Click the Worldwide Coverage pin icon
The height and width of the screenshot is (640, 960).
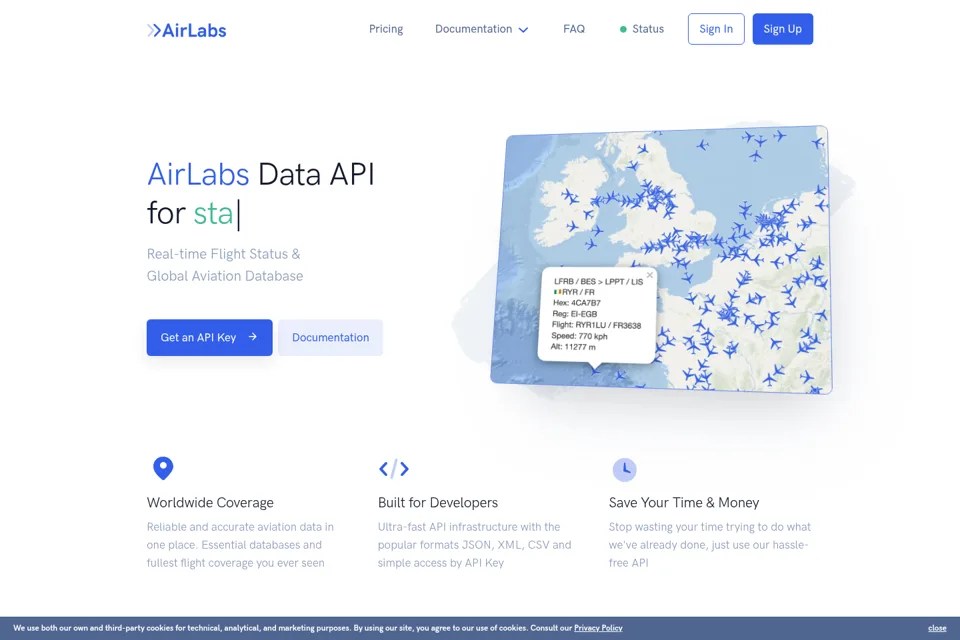(x=163, y=469)
